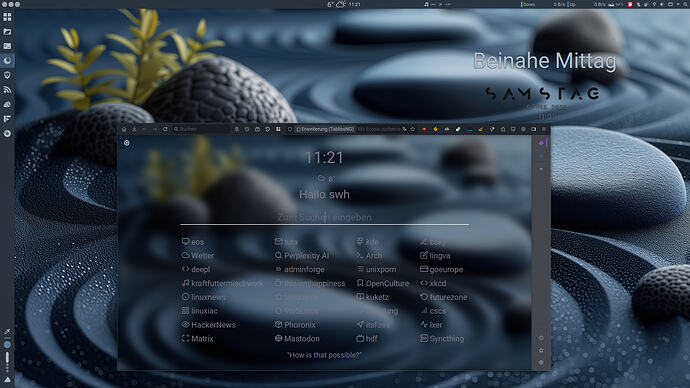Open the tuta mail shortcut link
690x388 pixels.
coord(286,242)
